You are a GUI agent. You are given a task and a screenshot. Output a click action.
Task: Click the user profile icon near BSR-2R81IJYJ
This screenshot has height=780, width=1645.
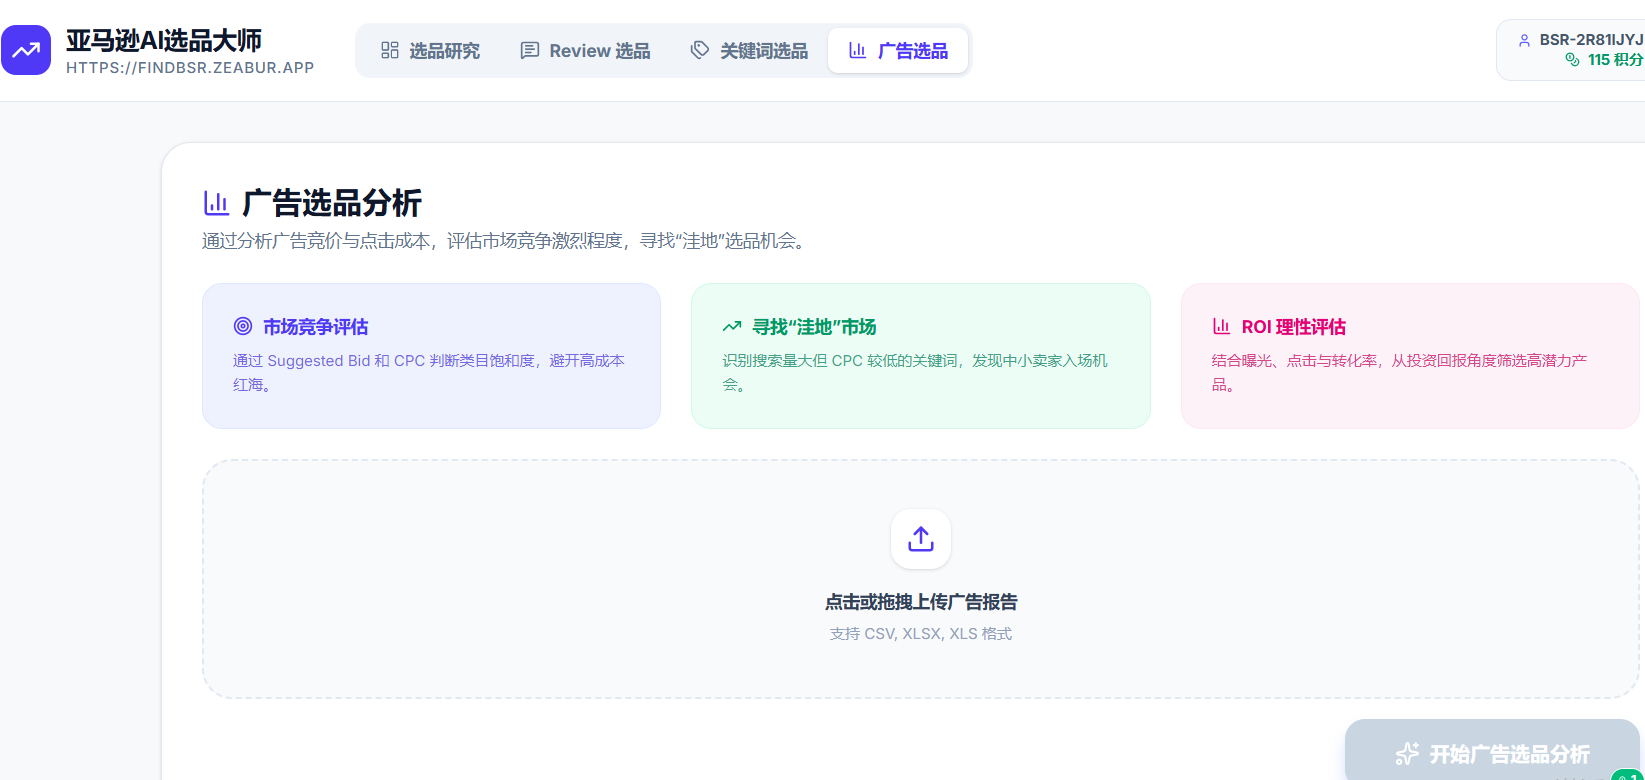click(1524, 40)
